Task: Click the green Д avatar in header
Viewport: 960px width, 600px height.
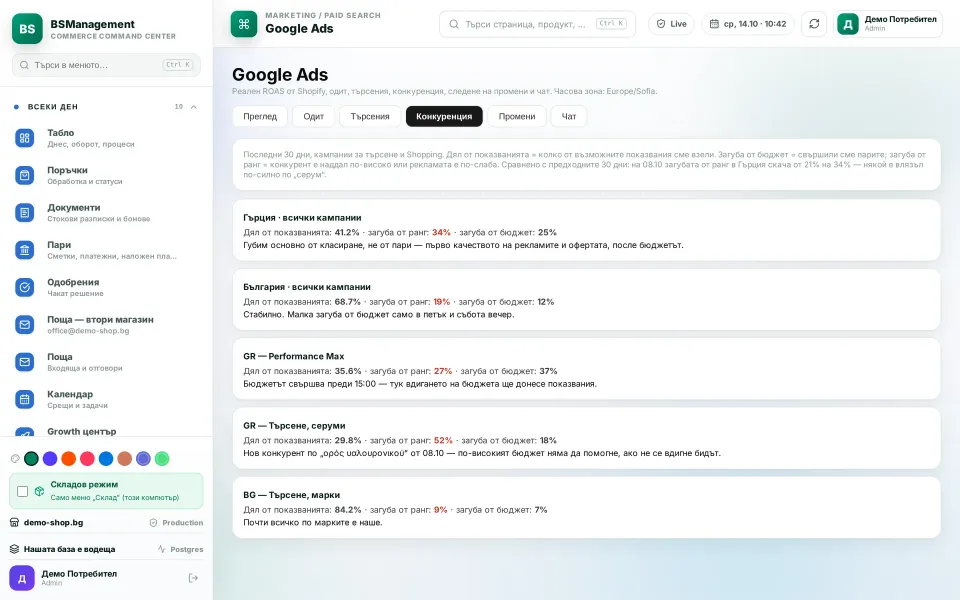Action: tap(848, 24)
